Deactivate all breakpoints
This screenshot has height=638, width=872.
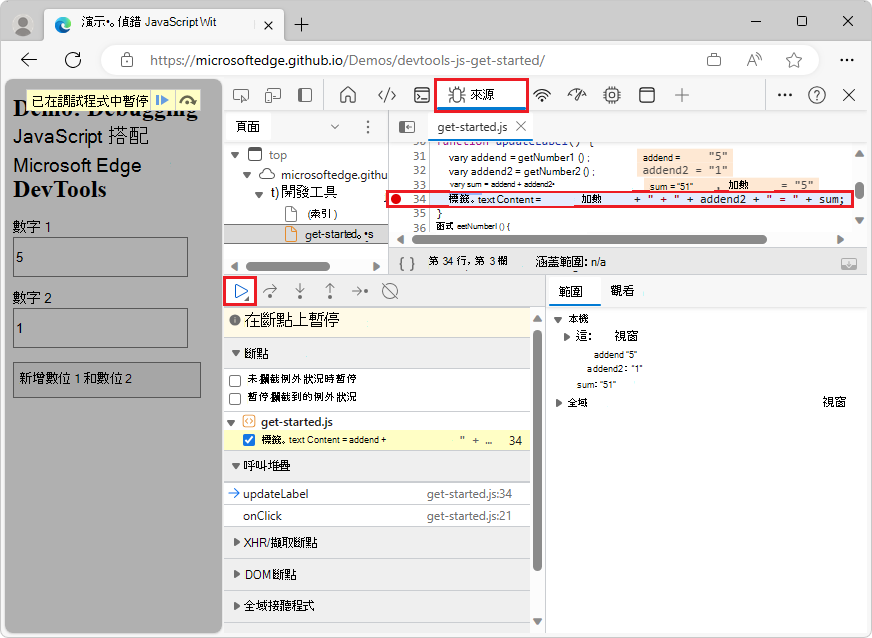pos(389,292)
